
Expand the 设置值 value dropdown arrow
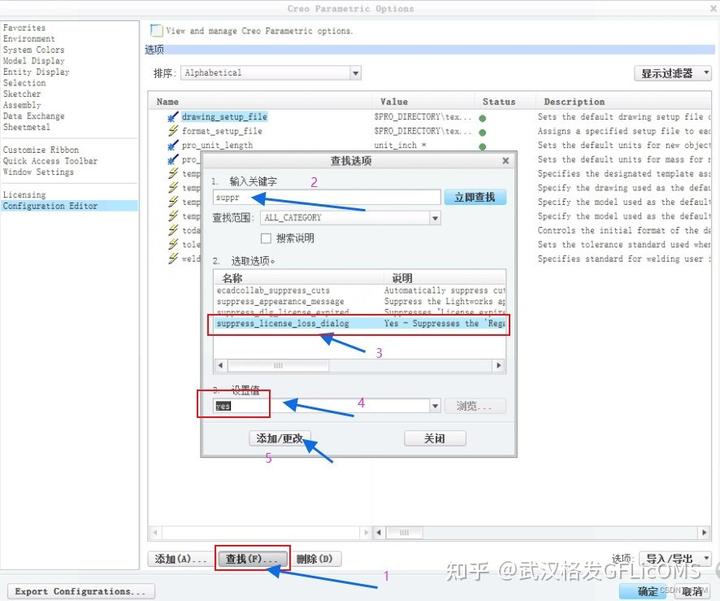click(x=435, y=406)
